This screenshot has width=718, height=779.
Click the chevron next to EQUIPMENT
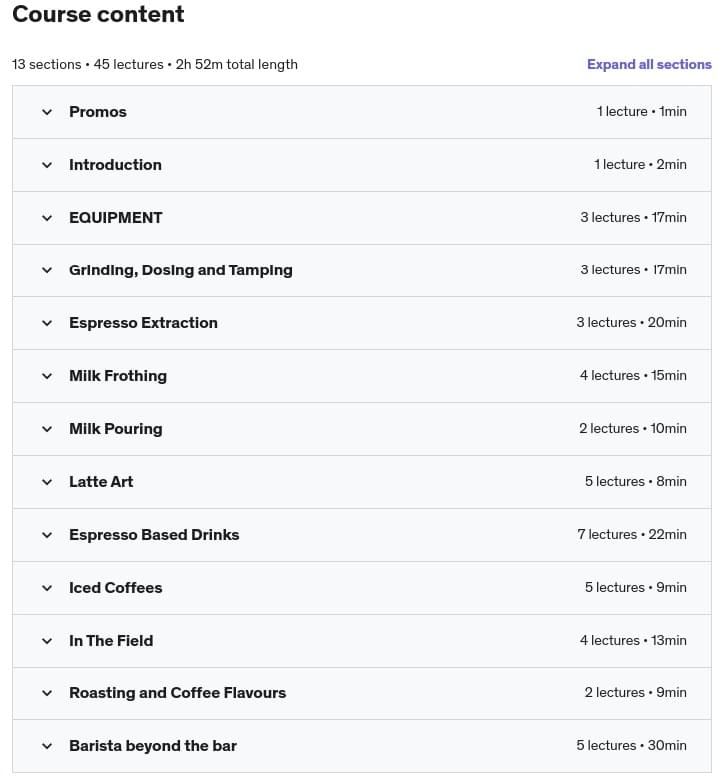[47, 218]
